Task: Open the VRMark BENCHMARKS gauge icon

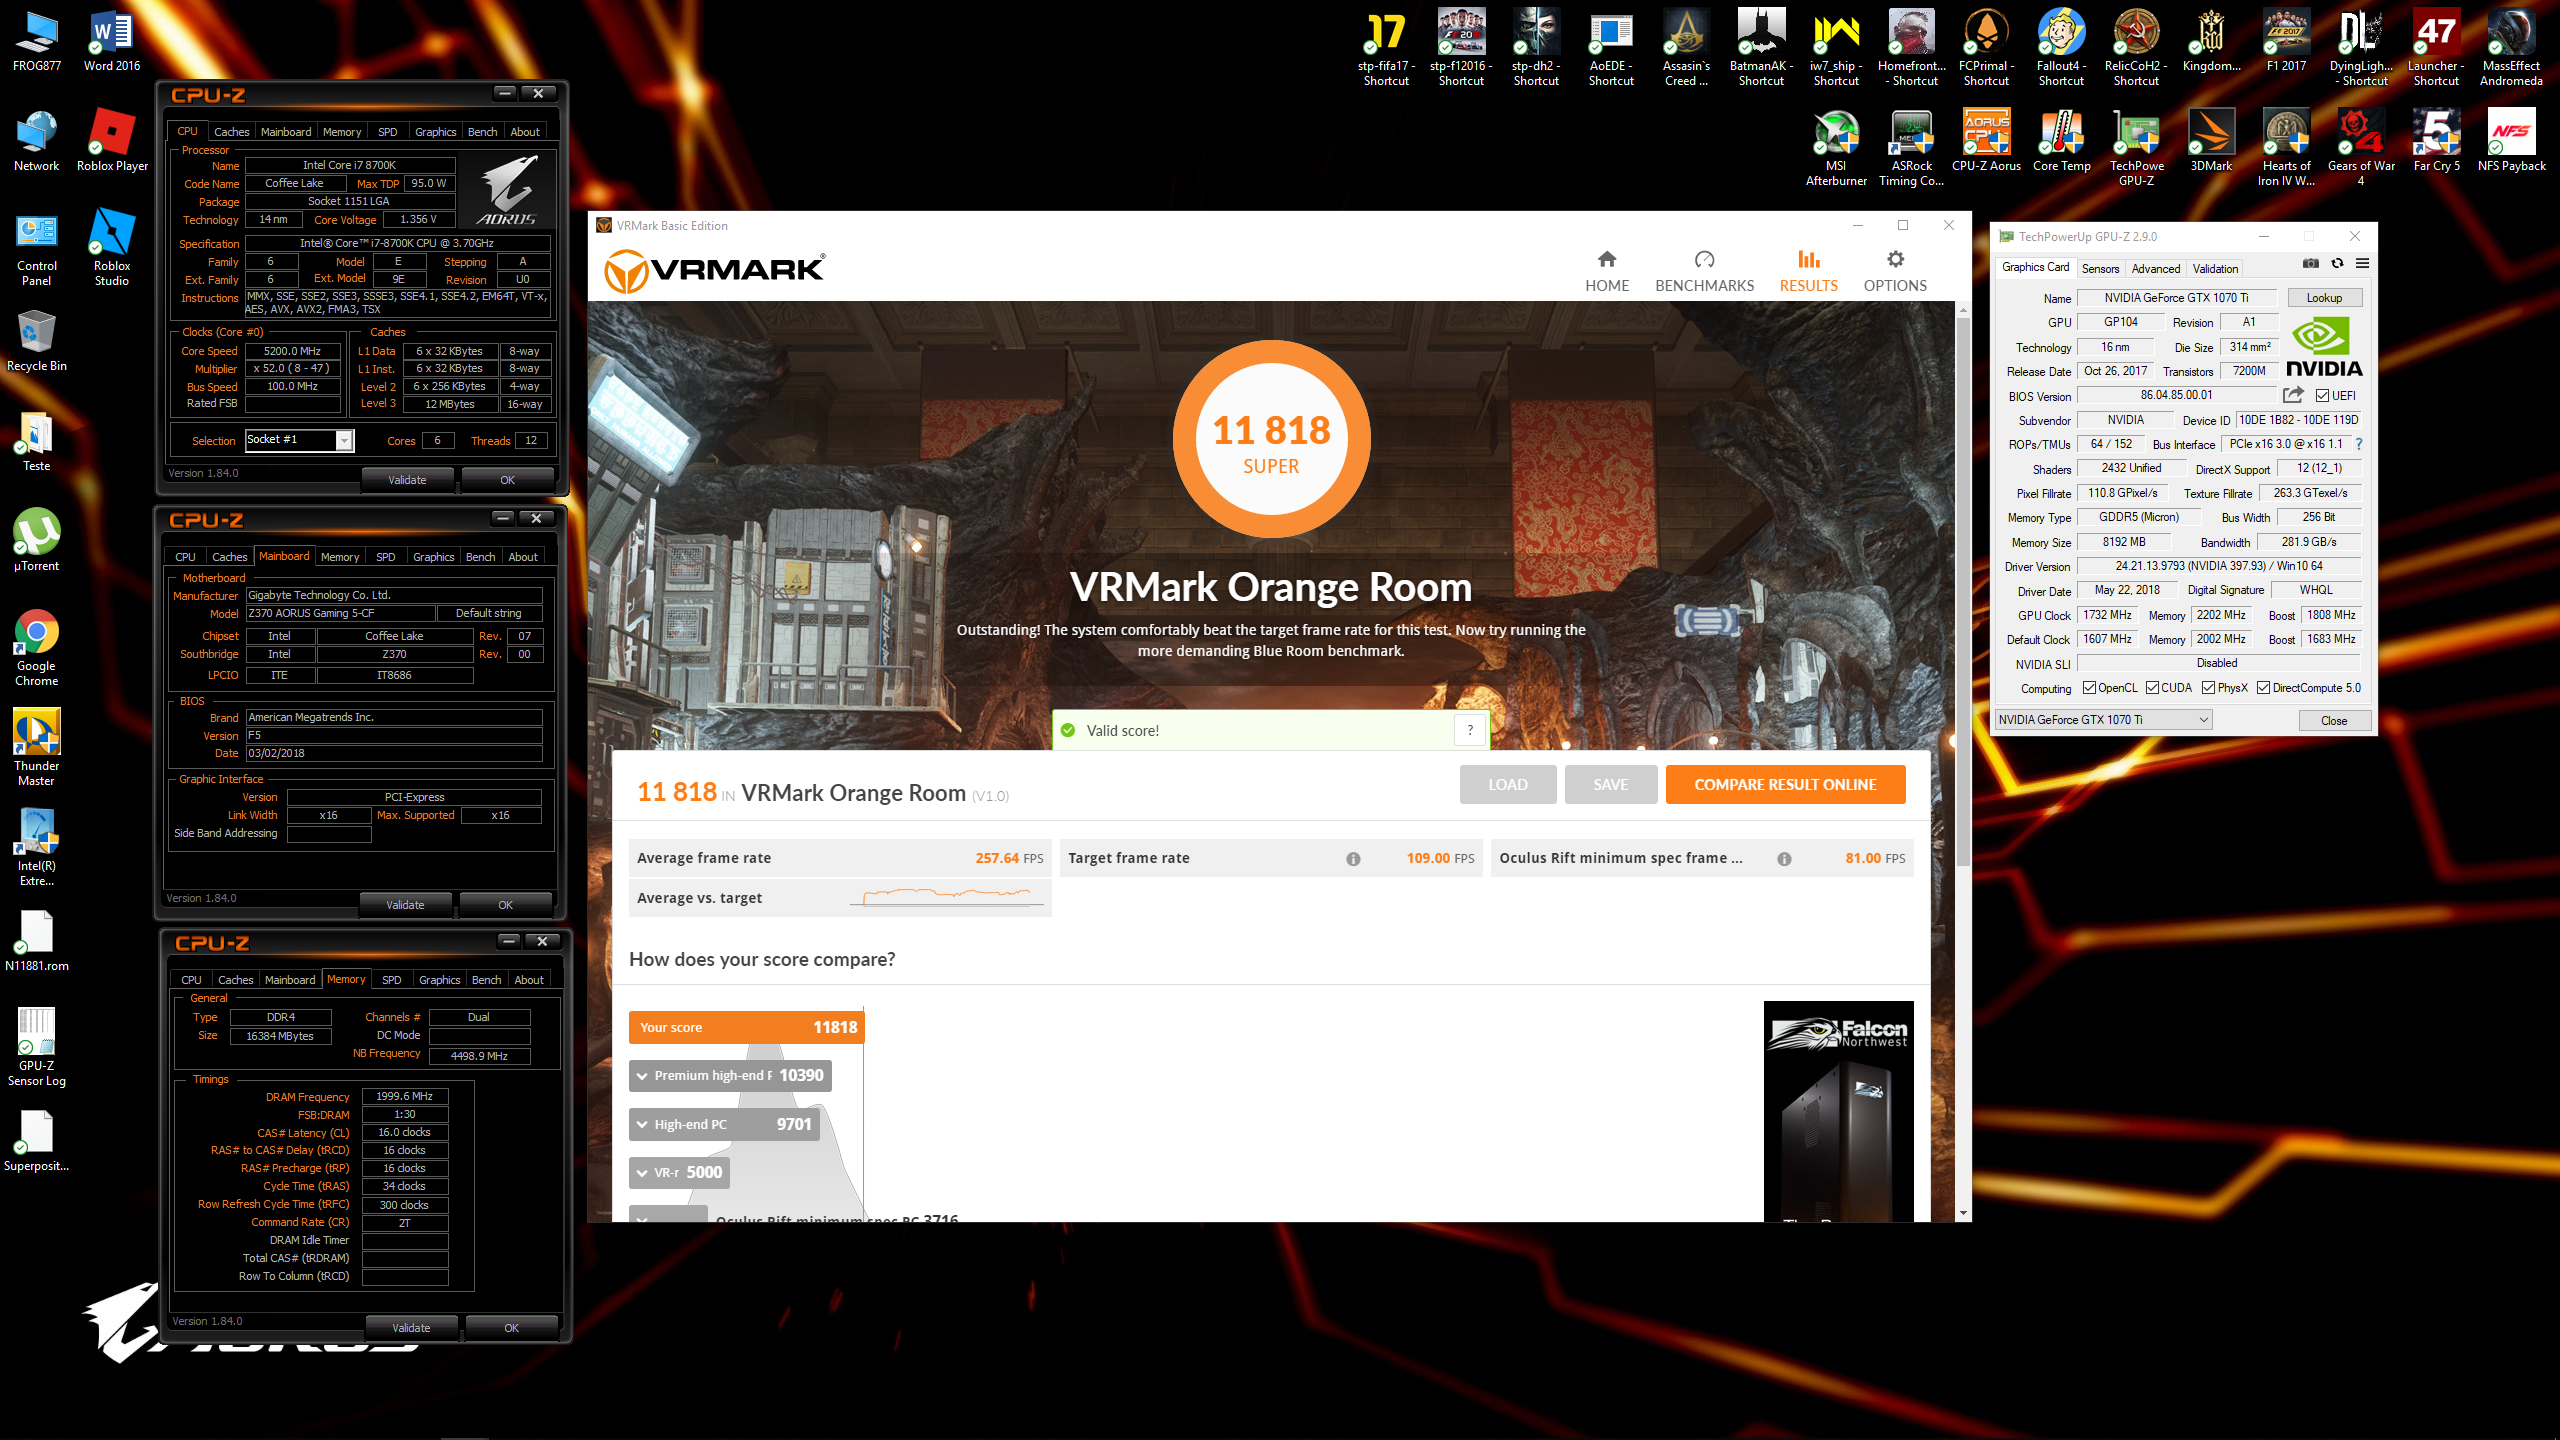Action: [x=1704, y=260]
